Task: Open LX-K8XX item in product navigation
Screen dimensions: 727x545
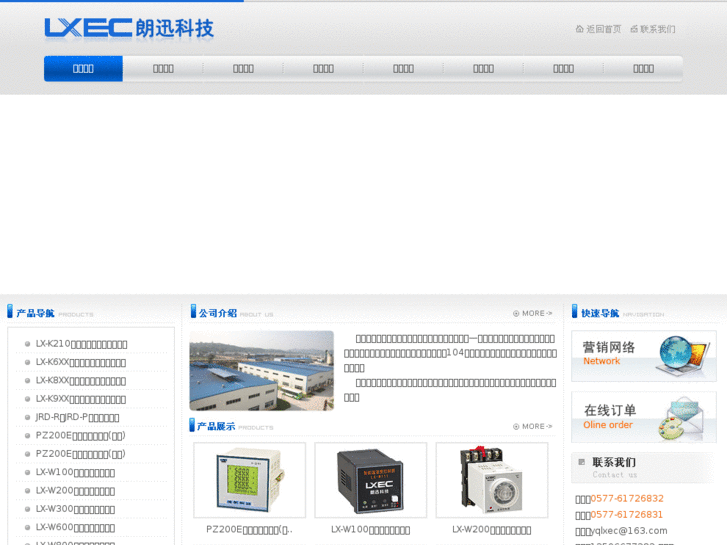Action: (x=81, y=381)
